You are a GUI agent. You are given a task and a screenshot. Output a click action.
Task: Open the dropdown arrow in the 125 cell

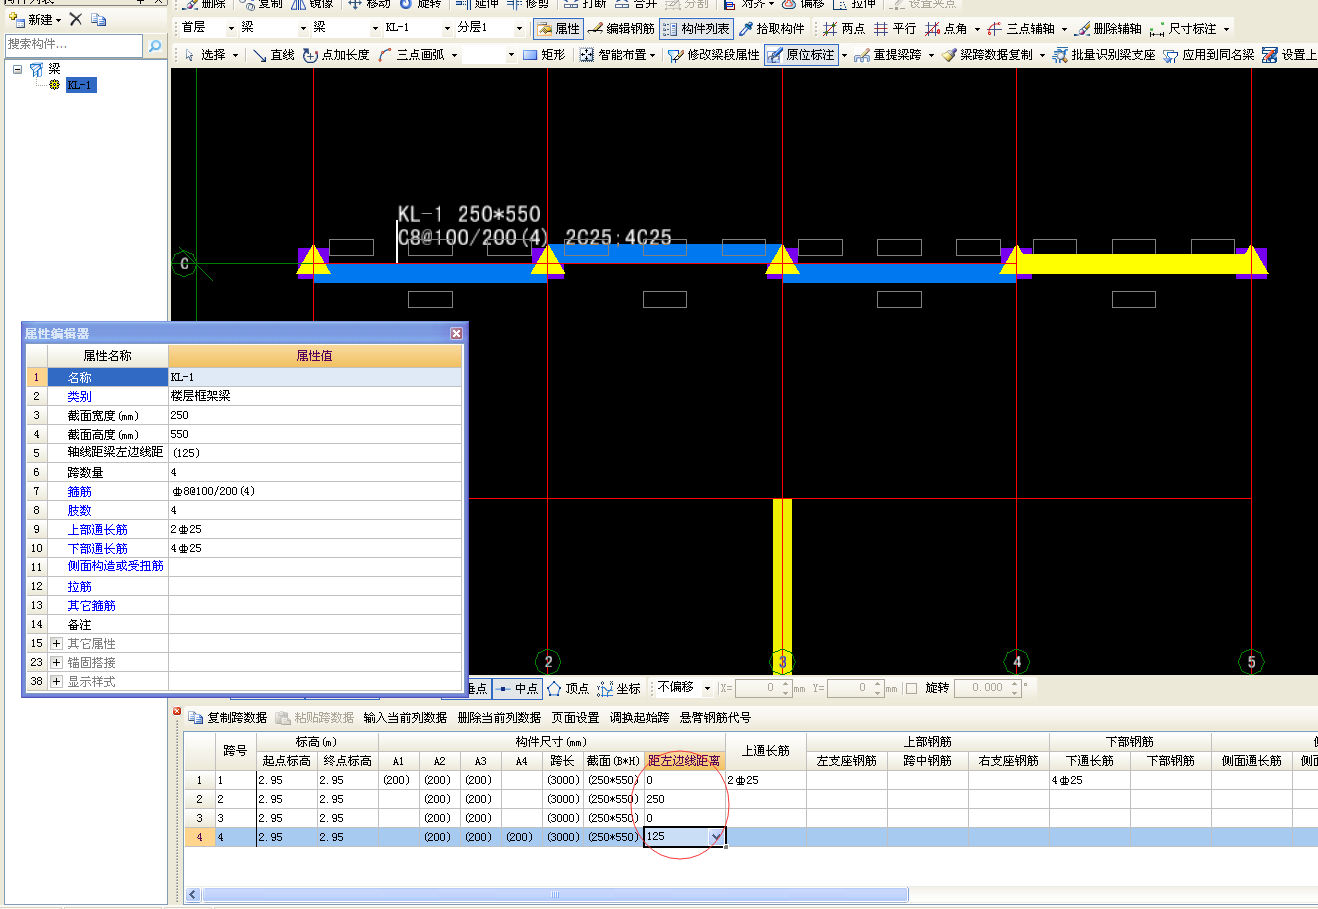coord(716,836)
